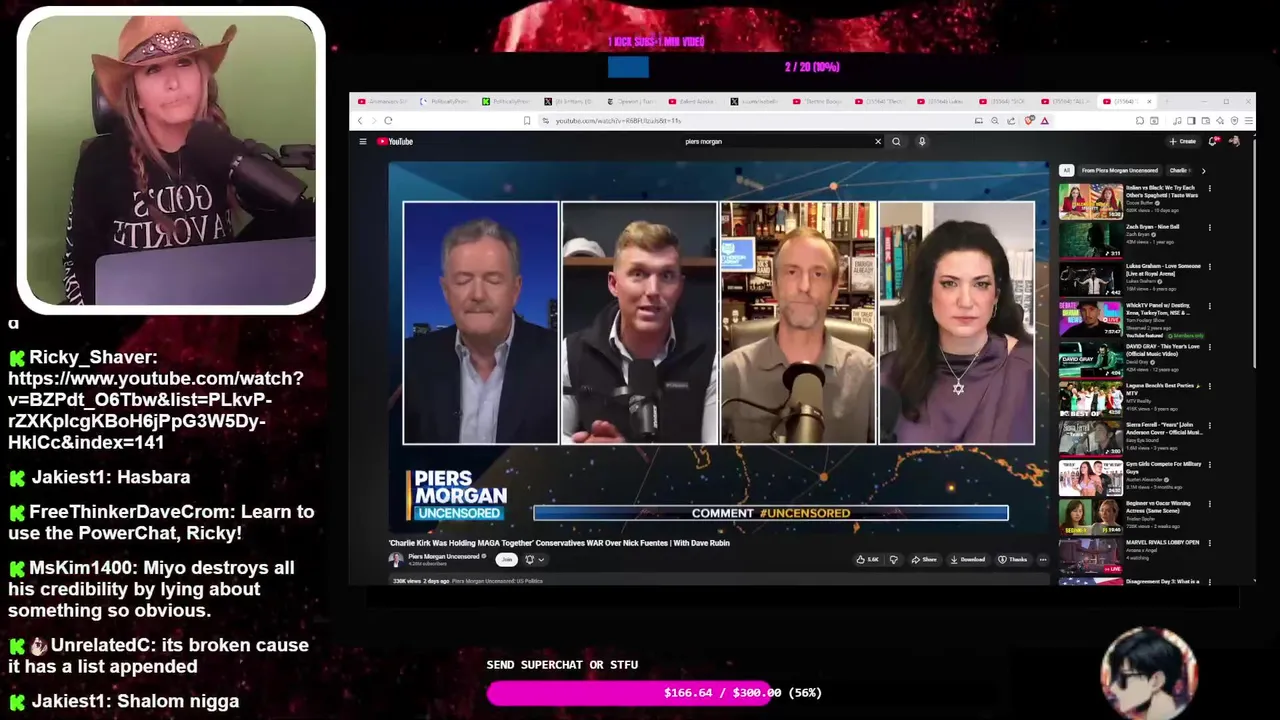Click the Brave rewards triangle icon
This screenshot has height=720, width=1280.
click(x=1044, y=120)
